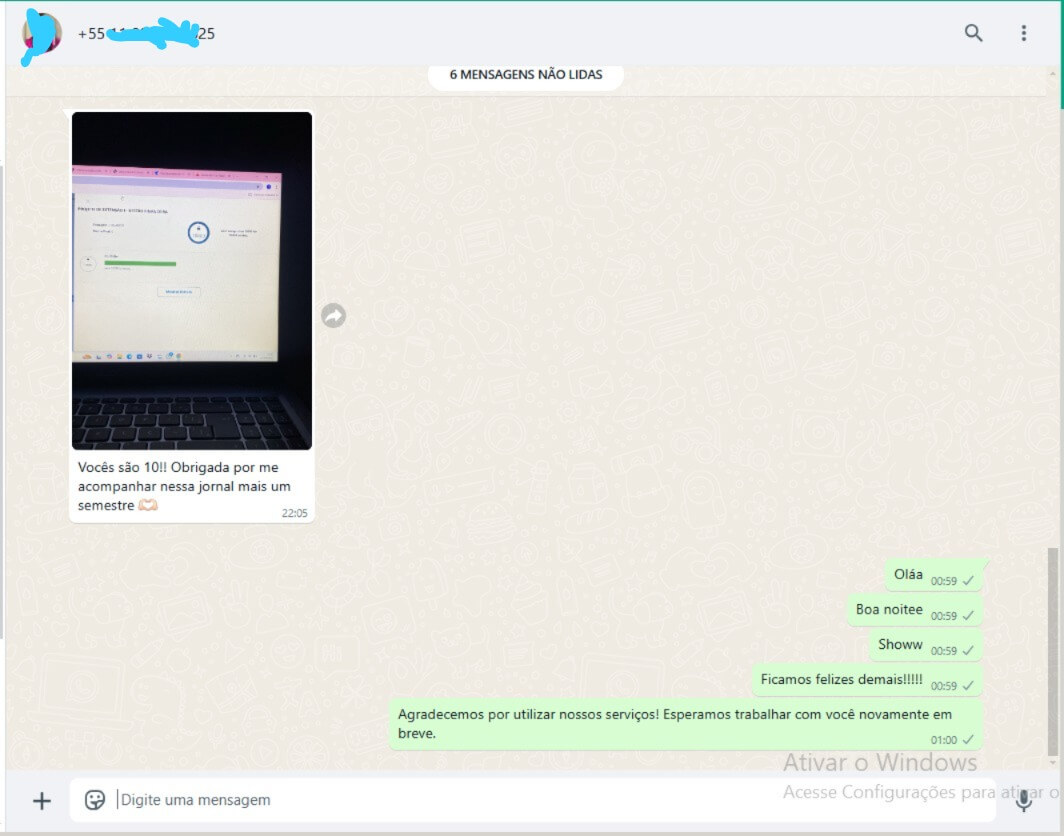Click the checkmark on the 01:00 message
The width and height of the screenshot is (1064, 836).
coord(968,741)
